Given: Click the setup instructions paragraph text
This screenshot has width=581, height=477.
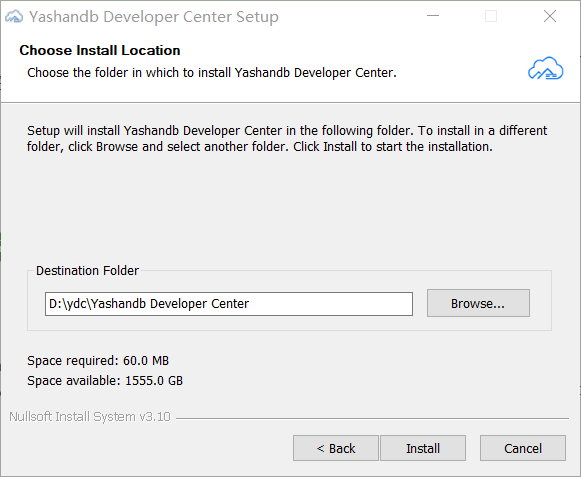Looking at the screenshot, I should (287, 139).
